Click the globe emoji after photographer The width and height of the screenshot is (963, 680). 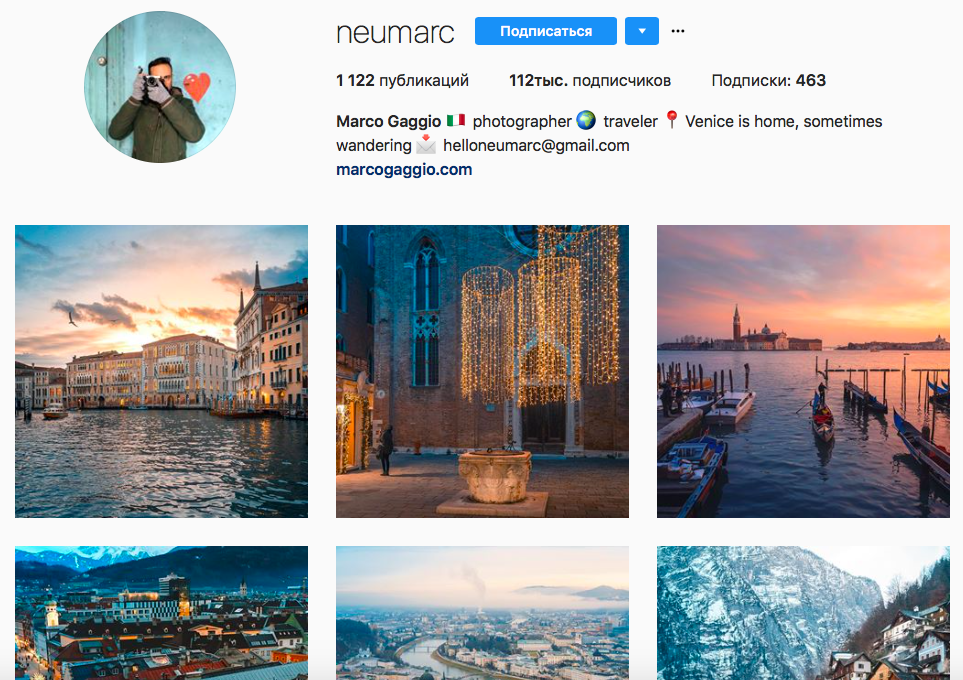pos(586,121)
